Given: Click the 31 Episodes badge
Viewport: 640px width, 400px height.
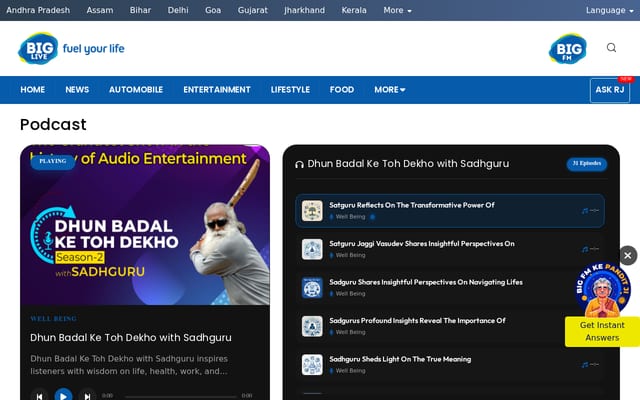Looking at the screenshot, I should [587, 164].
